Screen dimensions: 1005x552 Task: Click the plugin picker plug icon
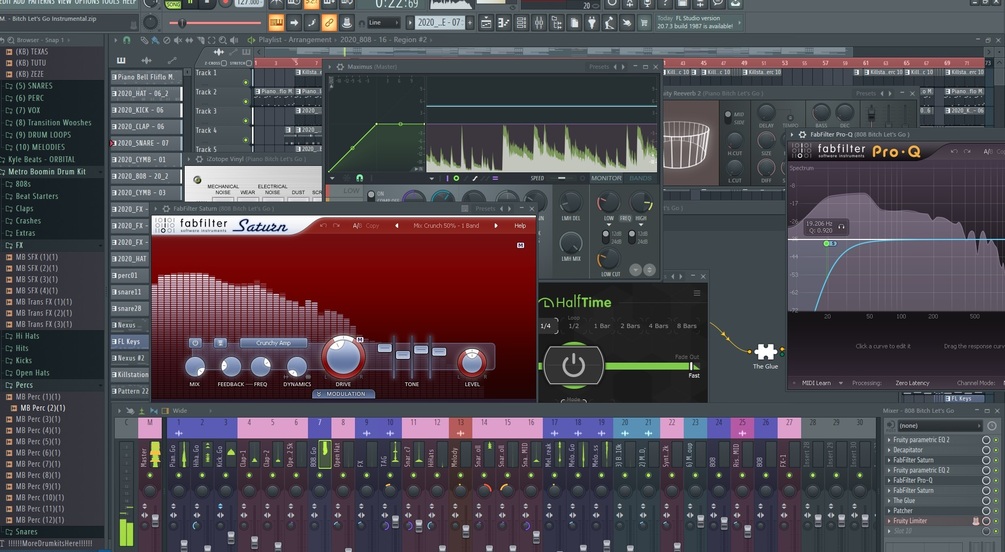pyautogui.click(x=592, y=23)
